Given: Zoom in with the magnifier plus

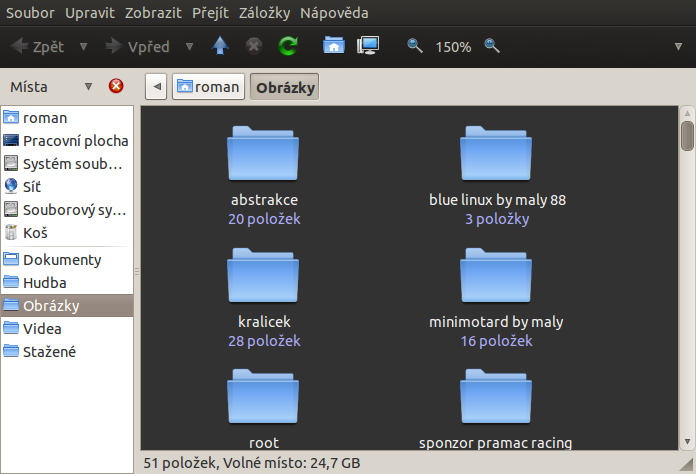Looking at the screenshot, I should pyautogui.click(x=492, y=46).
